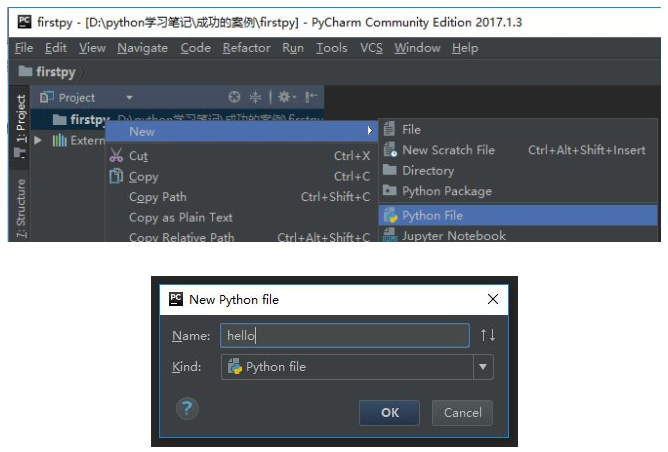
Task: Open the Help menu
Action: 465,48
